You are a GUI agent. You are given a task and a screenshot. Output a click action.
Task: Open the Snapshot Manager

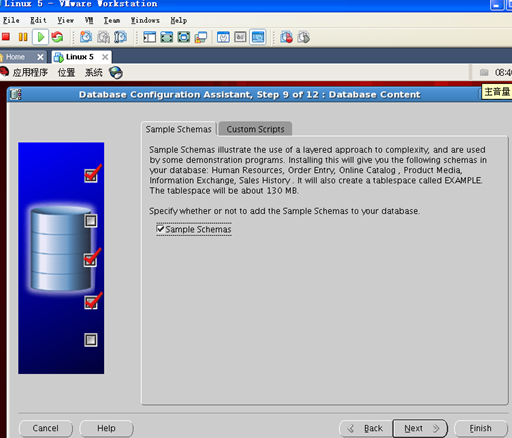(120, 37)
